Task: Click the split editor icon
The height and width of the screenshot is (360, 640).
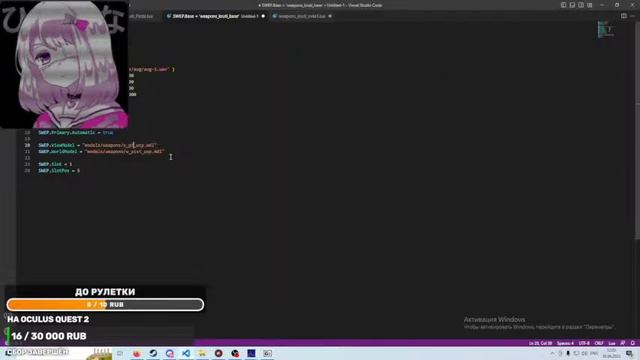Action: [624, 16]
